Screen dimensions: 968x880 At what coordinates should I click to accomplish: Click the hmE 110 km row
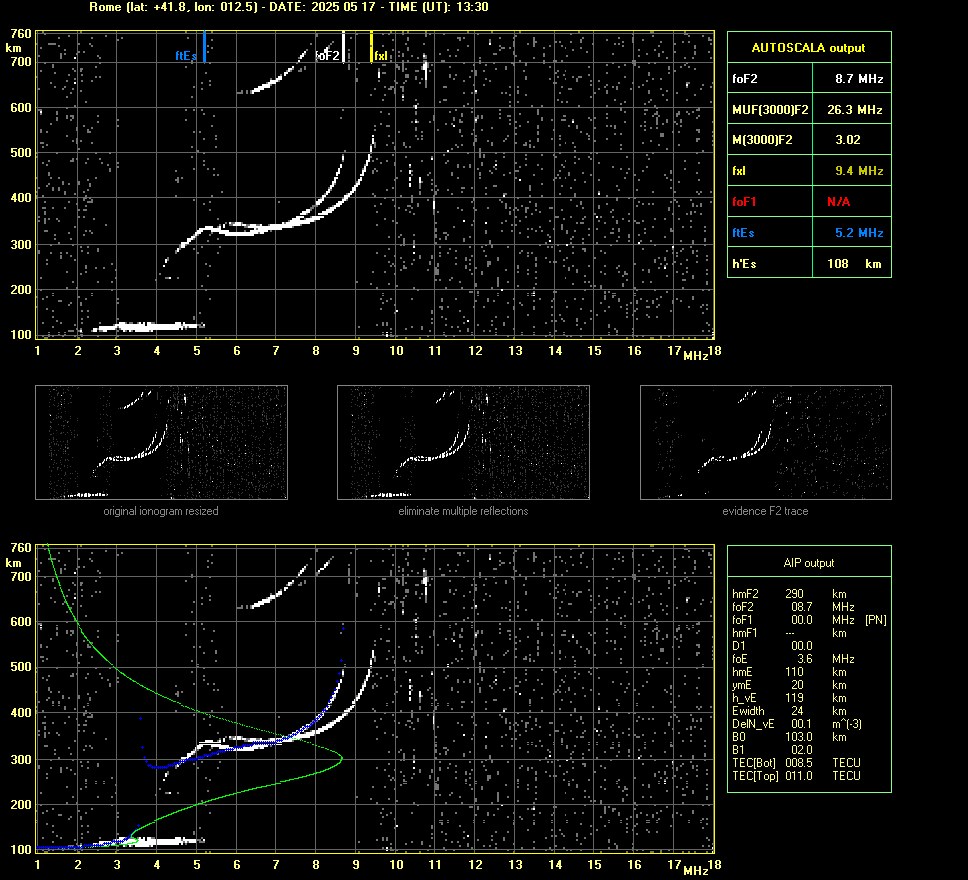(x=789, y=672)
